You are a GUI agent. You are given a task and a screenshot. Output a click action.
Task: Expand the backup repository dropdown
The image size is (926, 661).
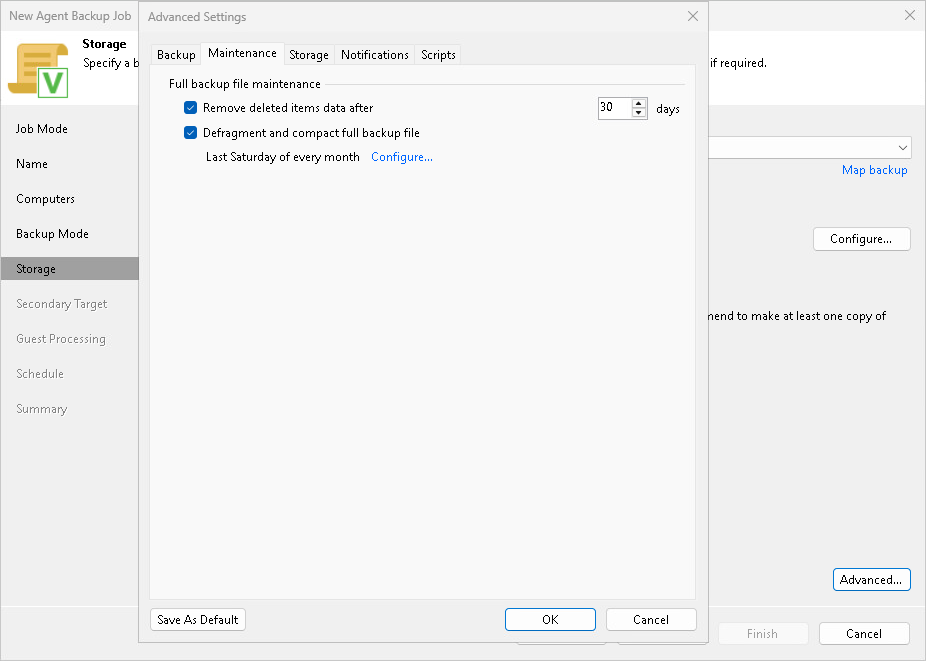point(902,148)
